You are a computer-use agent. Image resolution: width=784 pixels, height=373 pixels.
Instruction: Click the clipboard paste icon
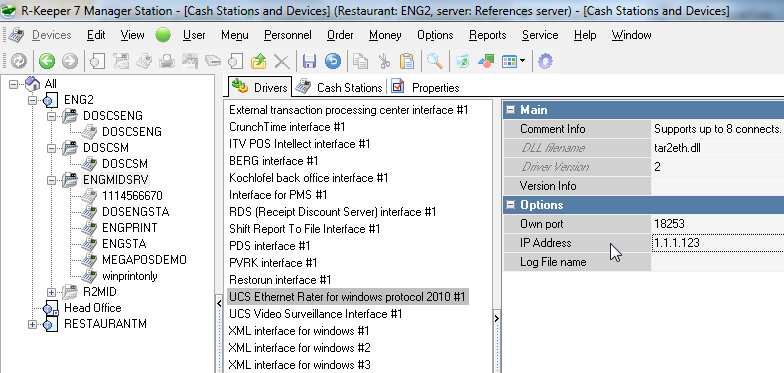(407, 61)
